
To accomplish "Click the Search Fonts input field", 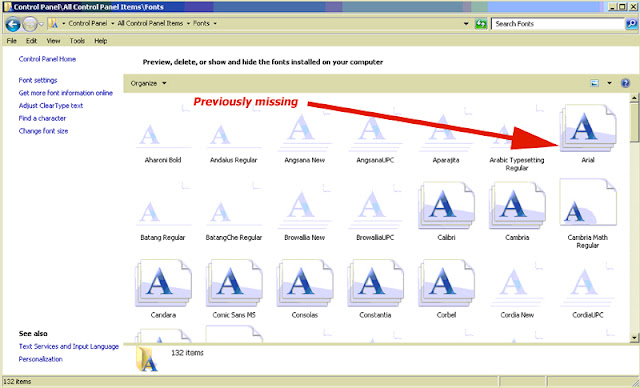I will pyautogui.click(x=558, y=24).
